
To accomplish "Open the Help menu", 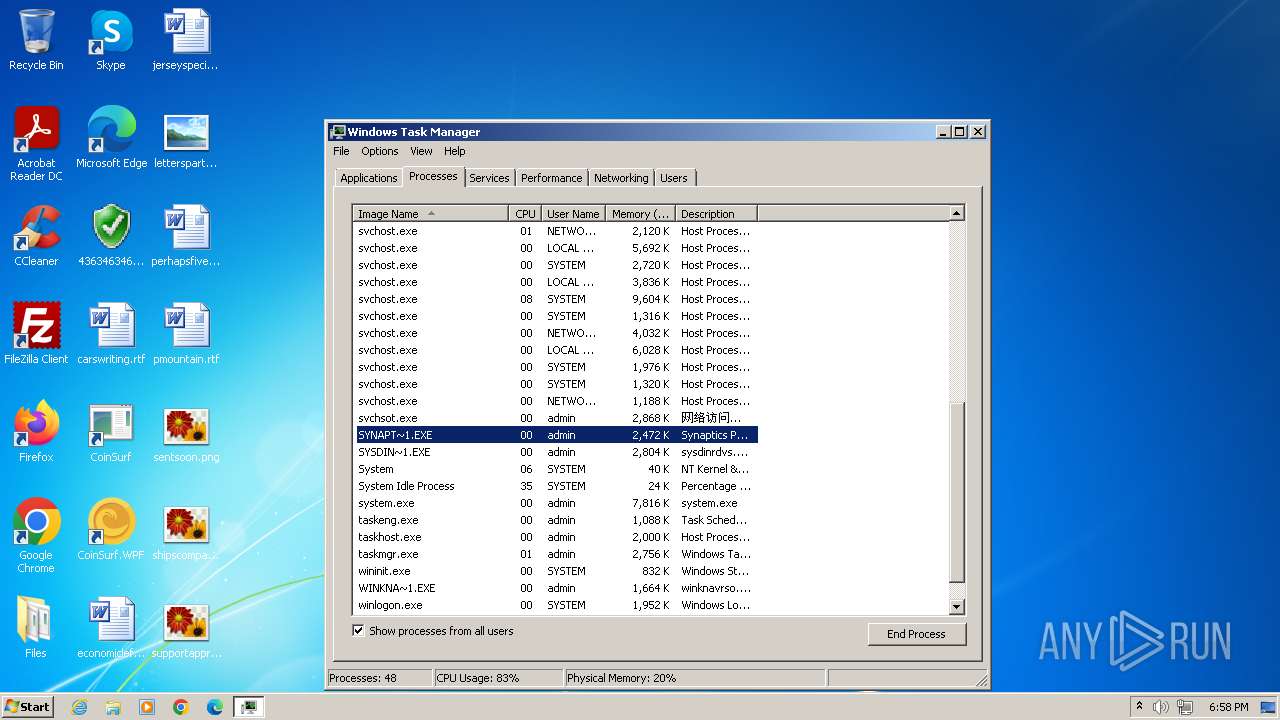I will [455, 151].
